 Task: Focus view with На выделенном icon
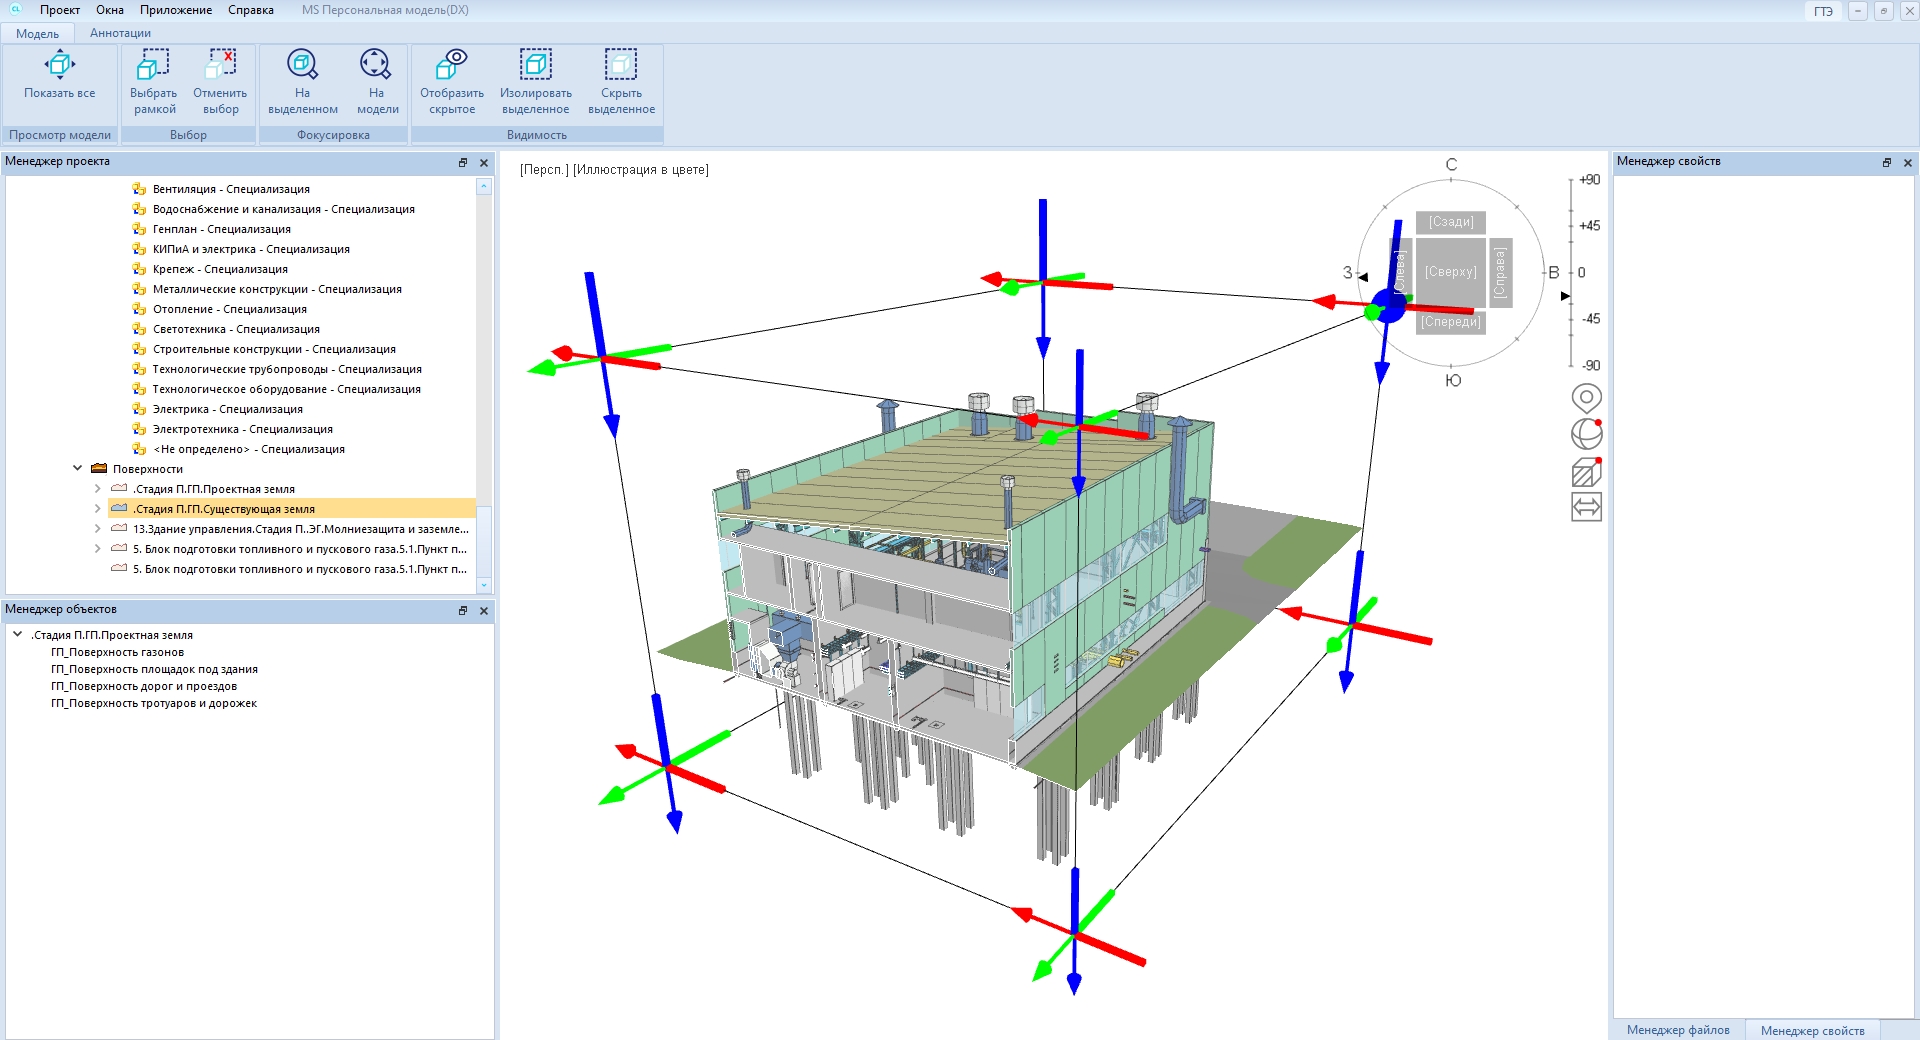[x=302, y=66]
